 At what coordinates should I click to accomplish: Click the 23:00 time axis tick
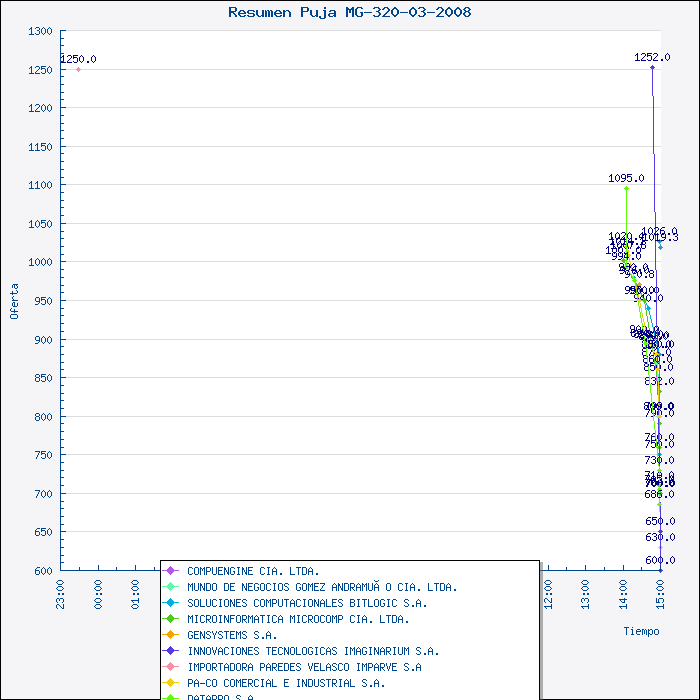(x=60, y=593)
